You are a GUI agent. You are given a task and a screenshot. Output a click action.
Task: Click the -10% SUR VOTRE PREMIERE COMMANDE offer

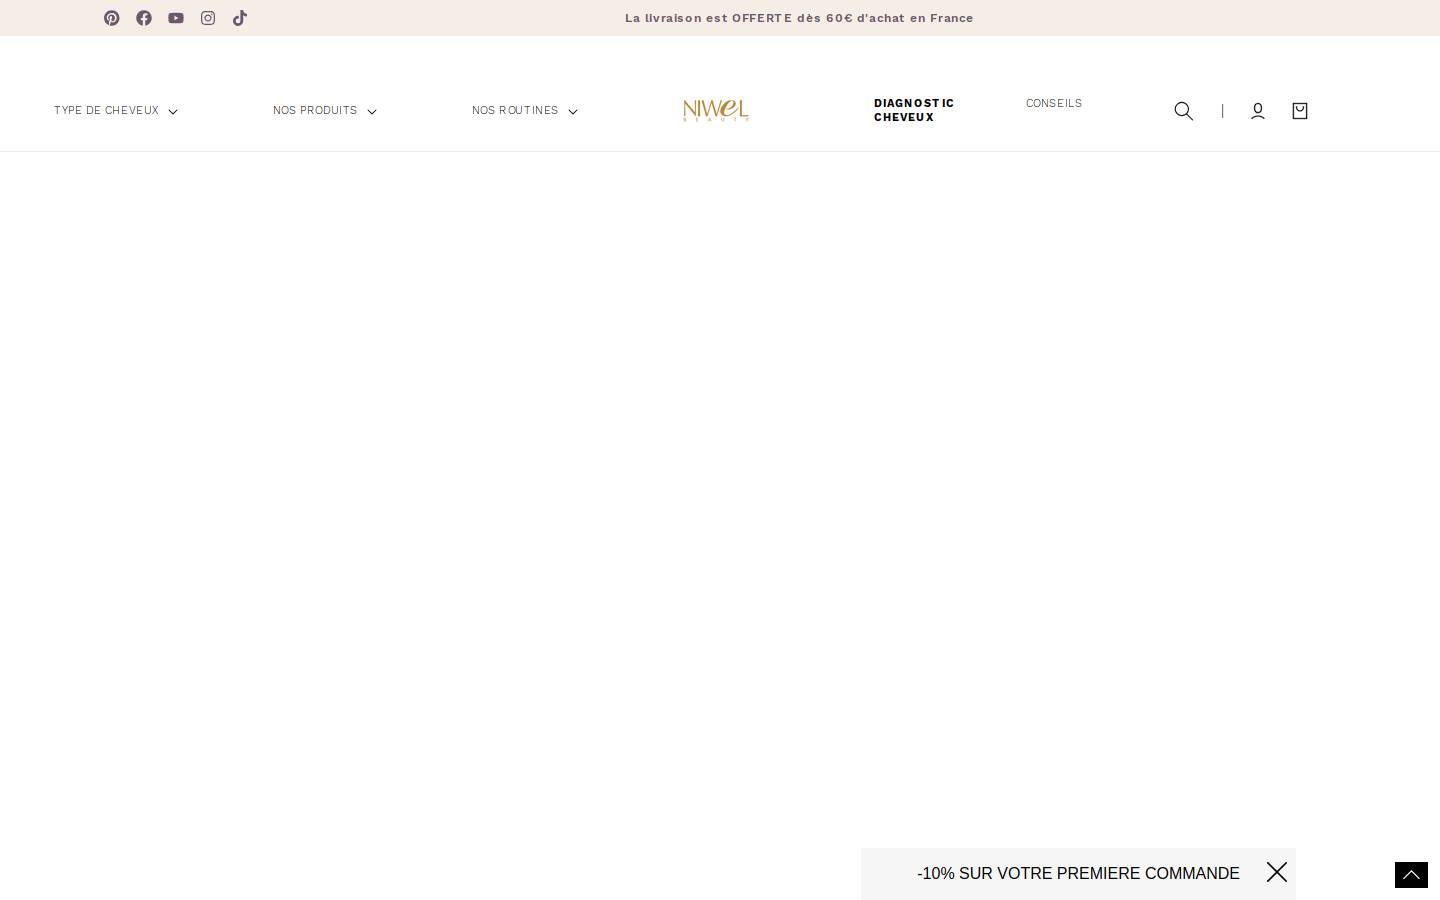(x=1078, y=874)
